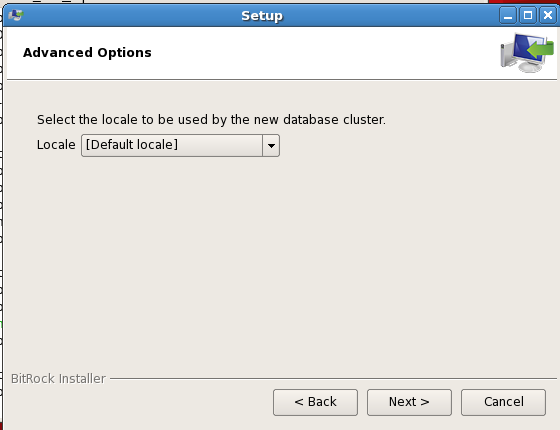This screenshot has height=430, width=560.
Task: Proceed with the Next > button
Action: coord(409,402)
